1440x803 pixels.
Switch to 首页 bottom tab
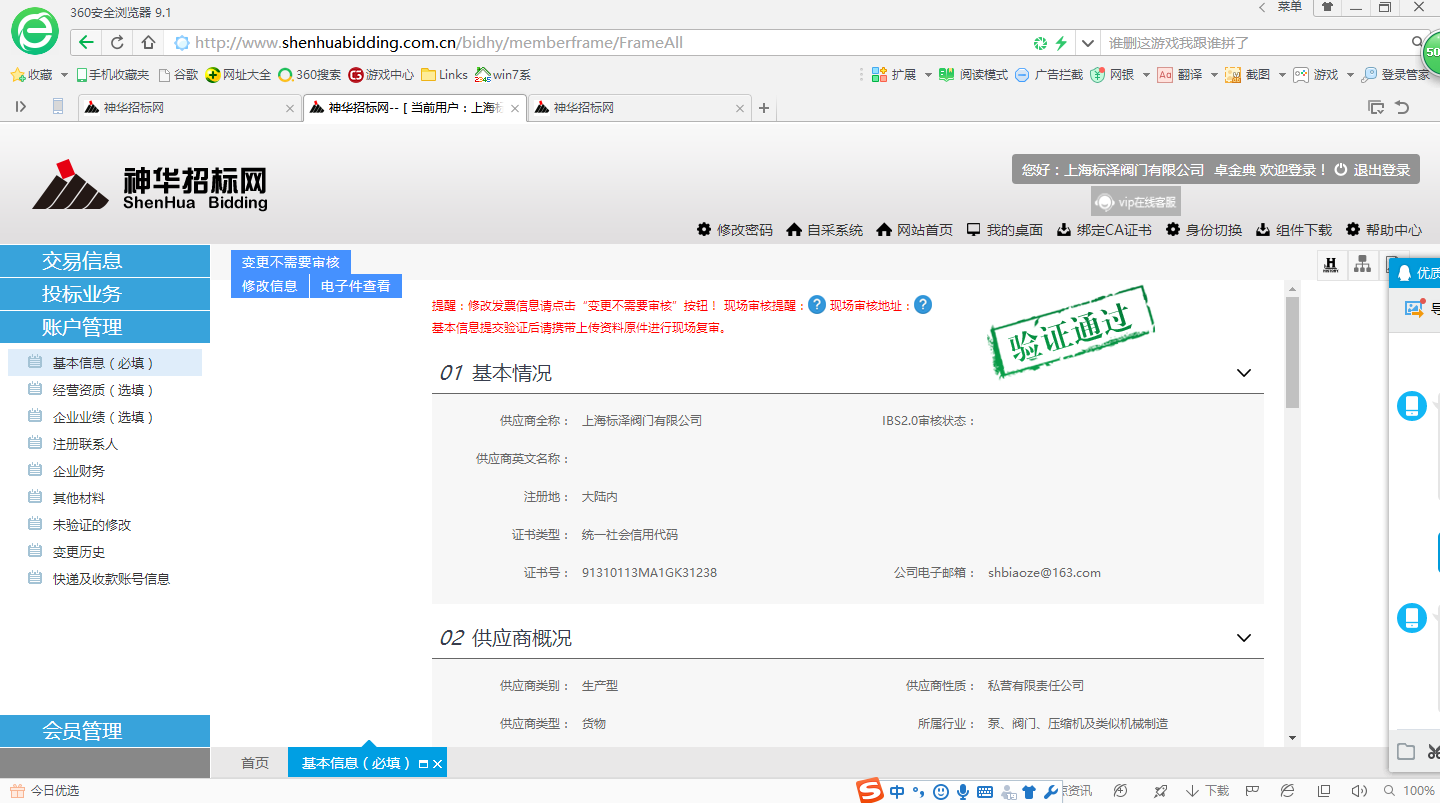pos(255,763)
